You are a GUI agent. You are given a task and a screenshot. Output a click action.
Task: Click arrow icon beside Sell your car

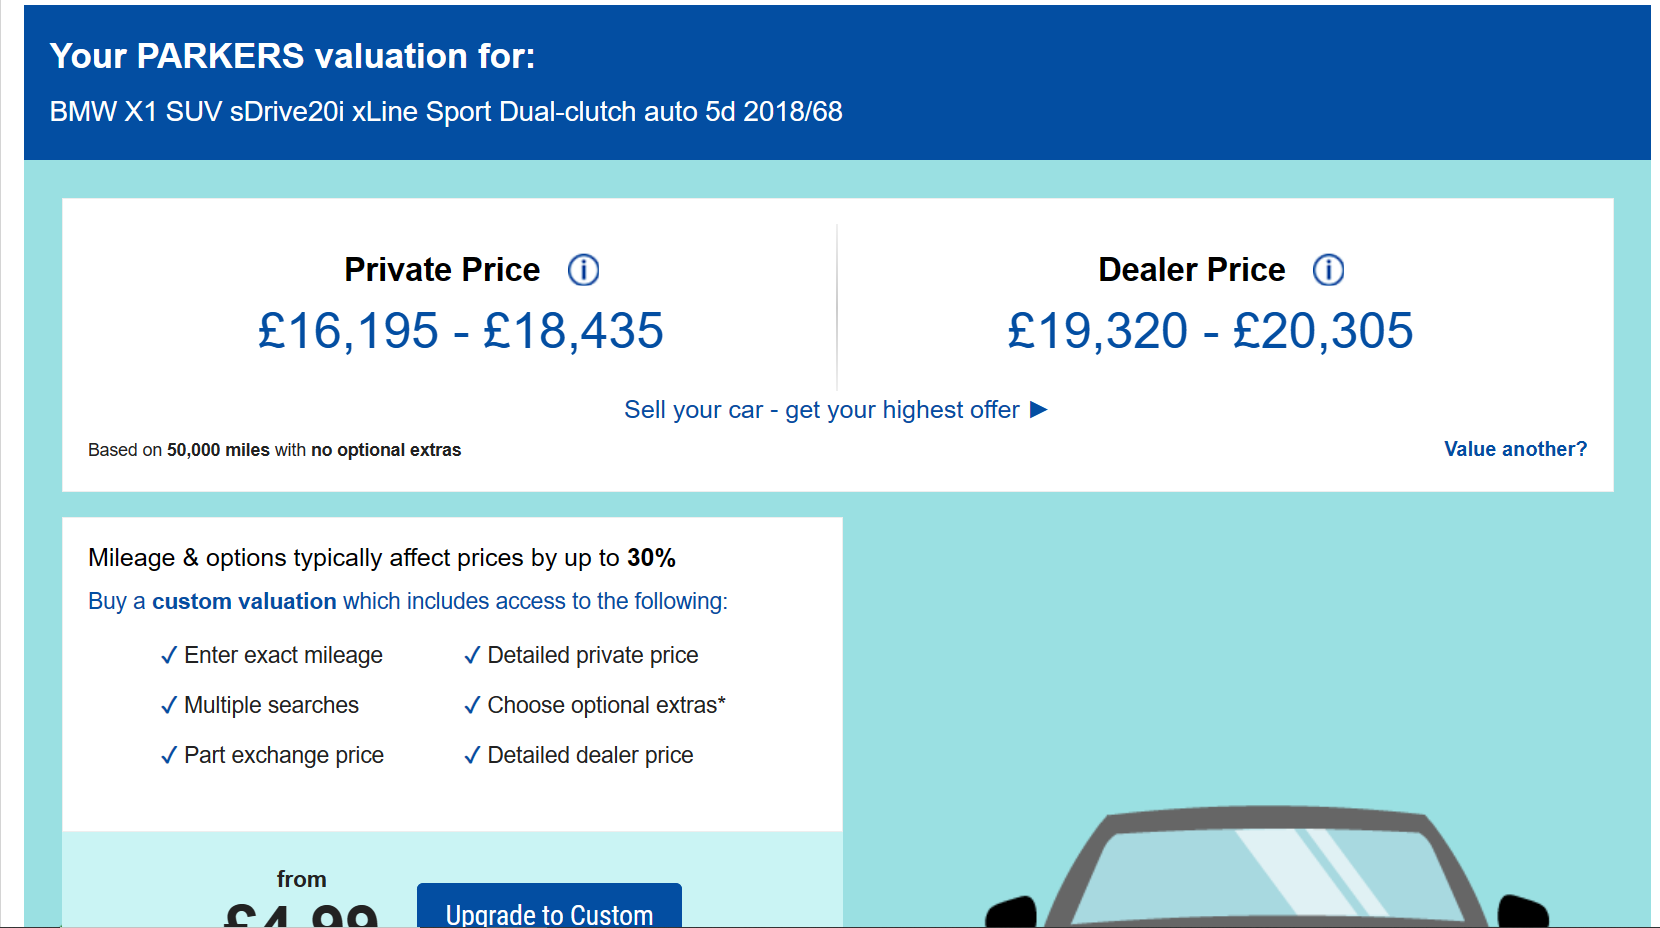[x=1039, y=409]
